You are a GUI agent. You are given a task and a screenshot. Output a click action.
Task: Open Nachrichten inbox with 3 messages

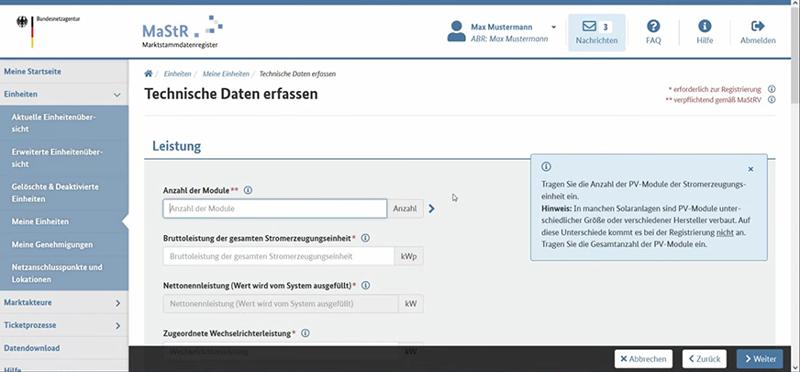[596, 32]
